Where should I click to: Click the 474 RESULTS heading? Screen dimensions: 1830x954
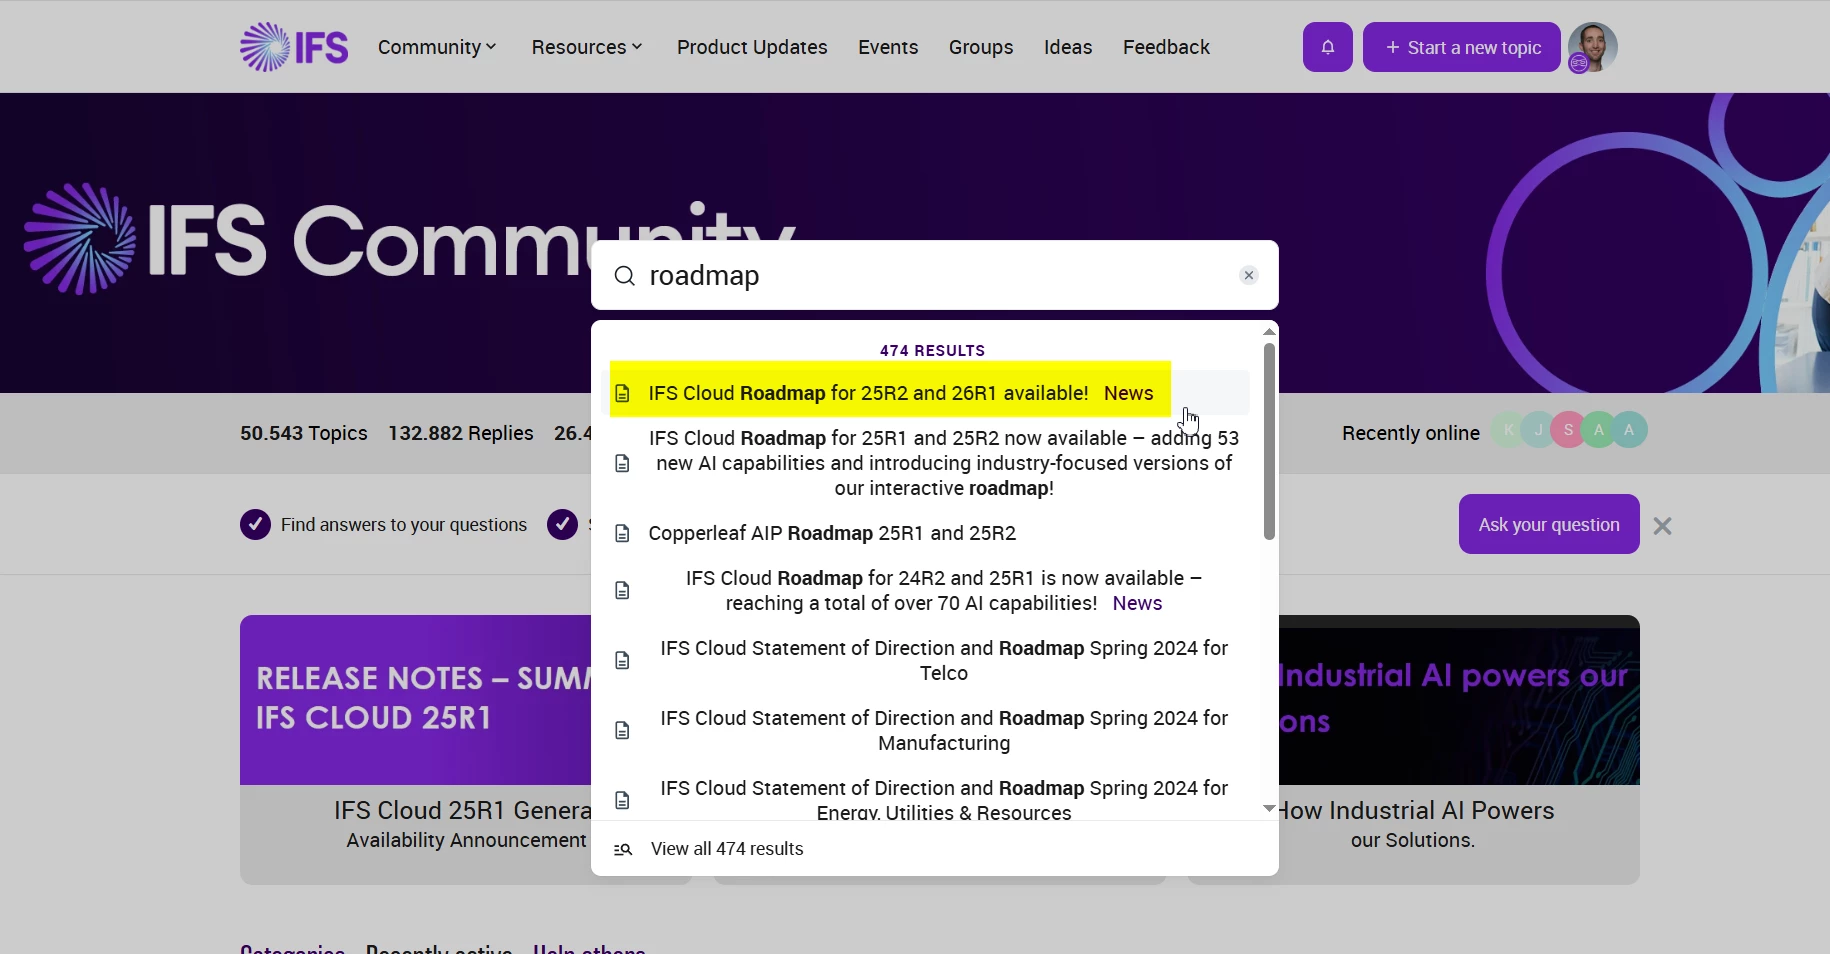(933, 351)
